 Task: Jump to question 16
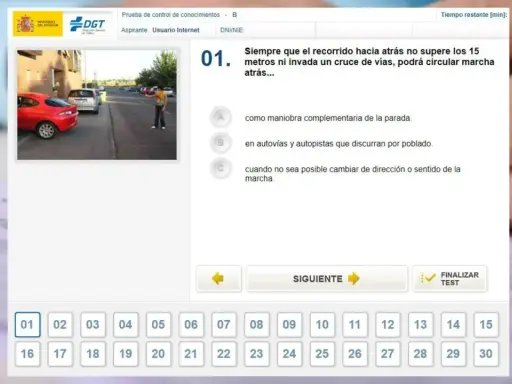pos(27,354)
